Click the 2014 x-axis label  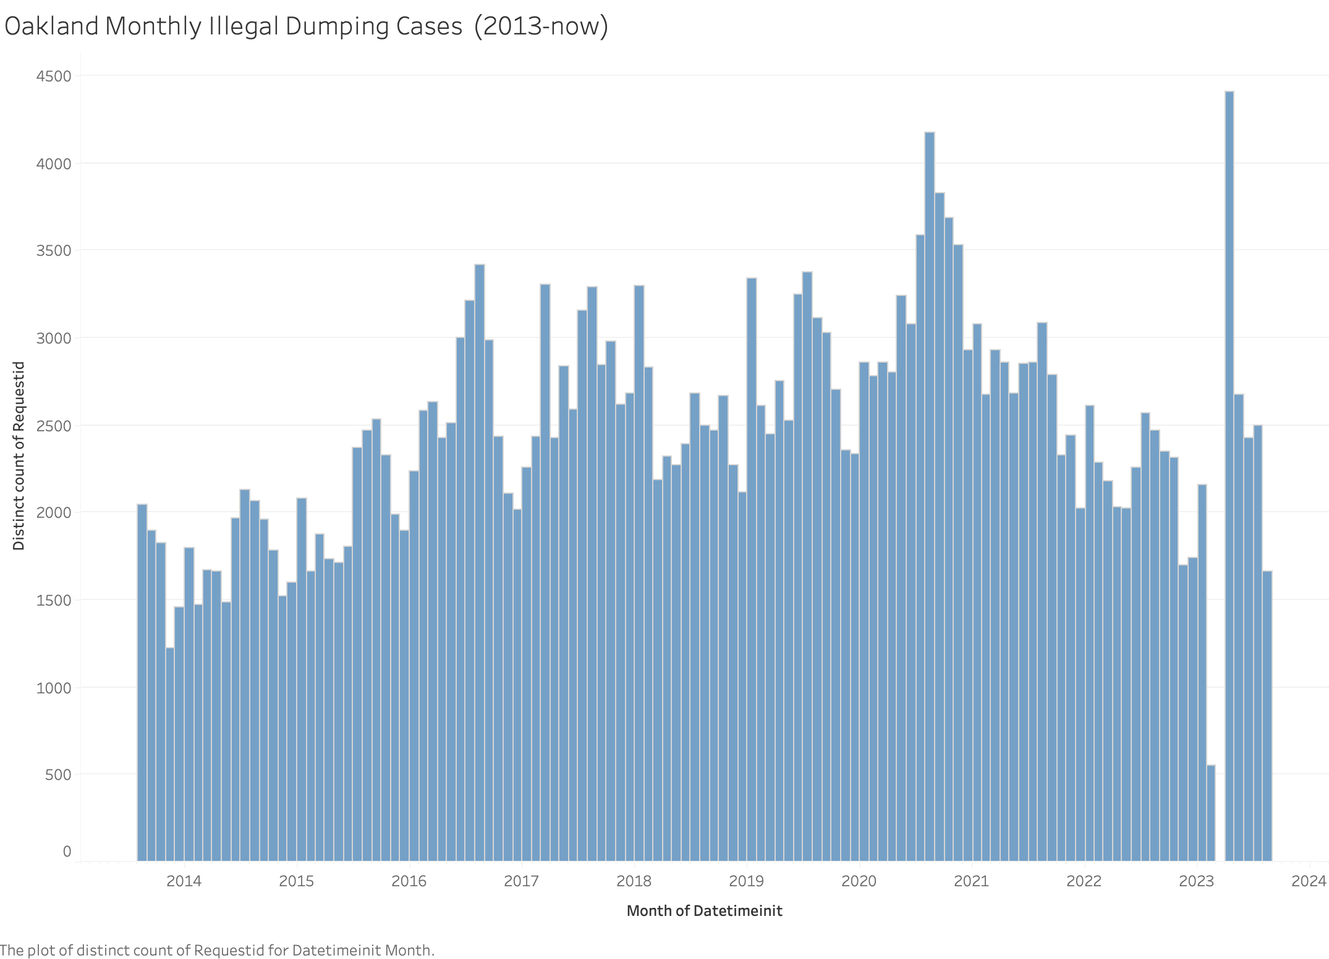[184, 881]
